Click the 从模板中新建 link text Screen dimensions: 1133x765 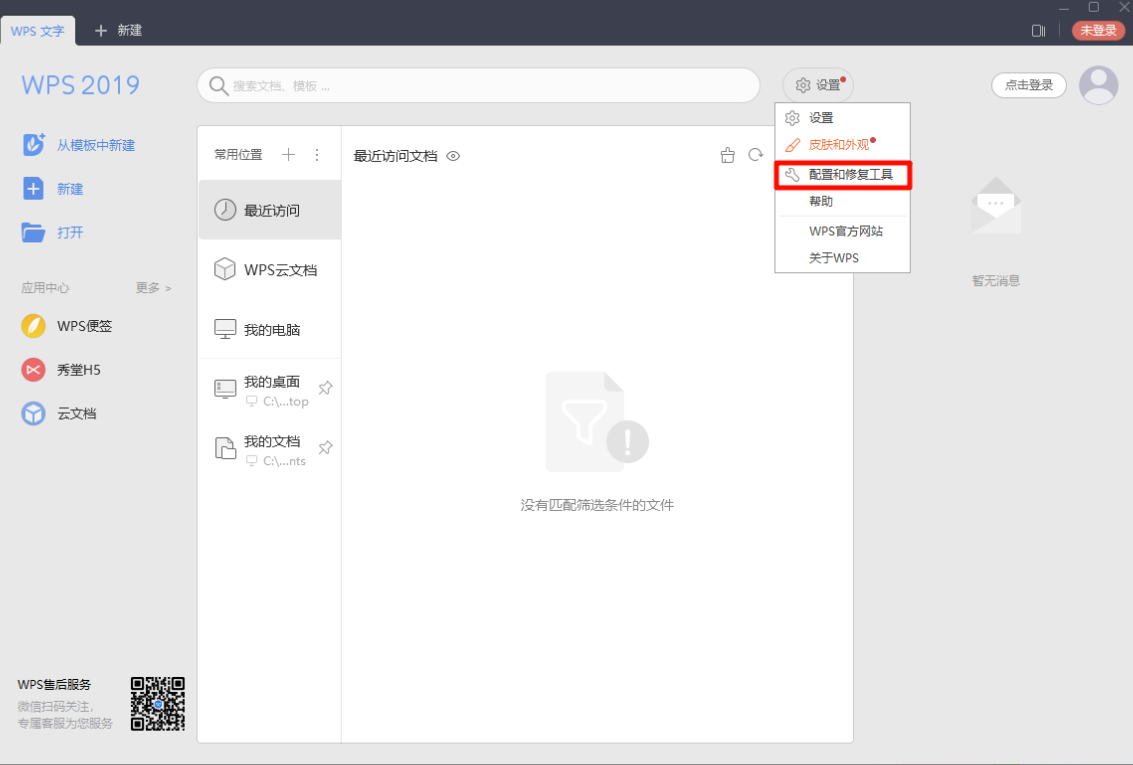pos(96,145)
